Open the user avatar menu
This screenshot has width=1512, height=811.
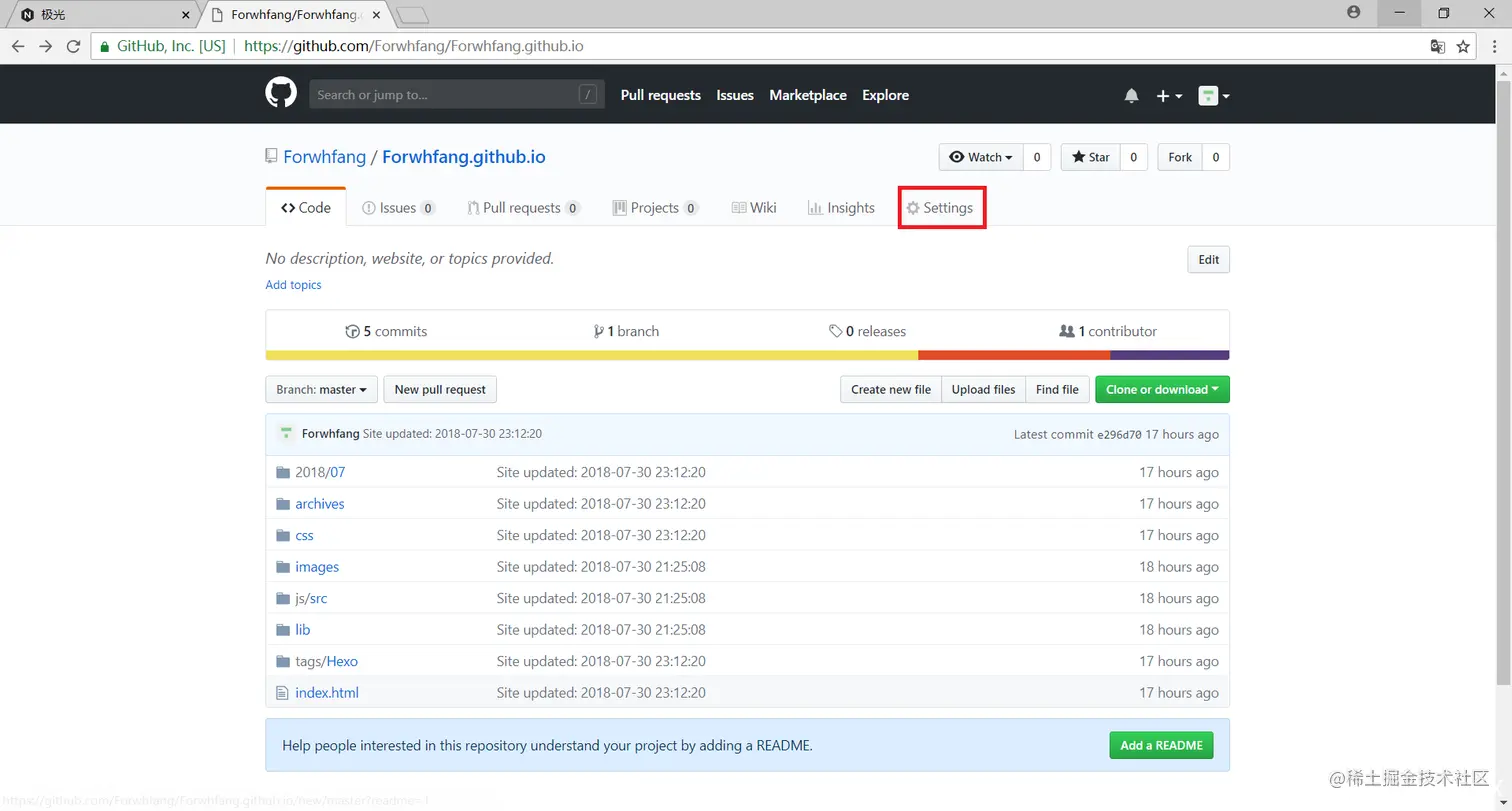tap(1214, 96)
